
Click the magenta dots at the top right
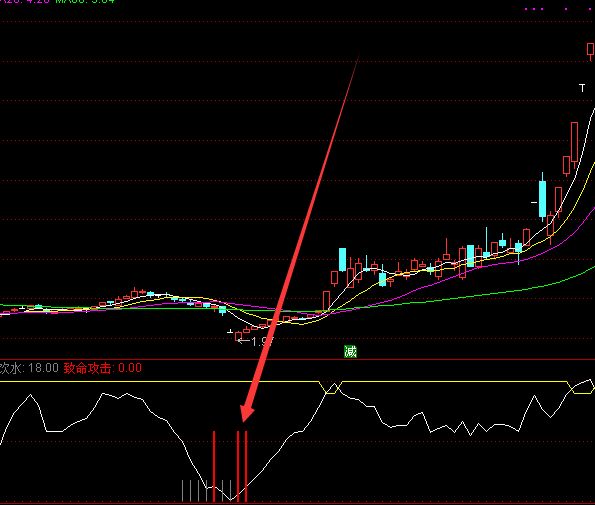coord(558,9)
